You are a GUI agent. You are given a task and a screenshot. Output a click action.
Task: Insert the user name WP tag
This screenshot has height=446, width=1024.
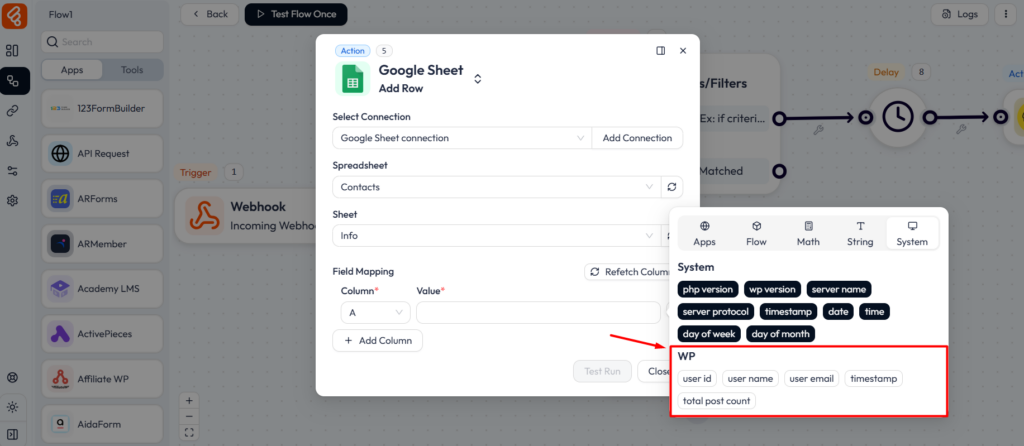pos(750,379)
